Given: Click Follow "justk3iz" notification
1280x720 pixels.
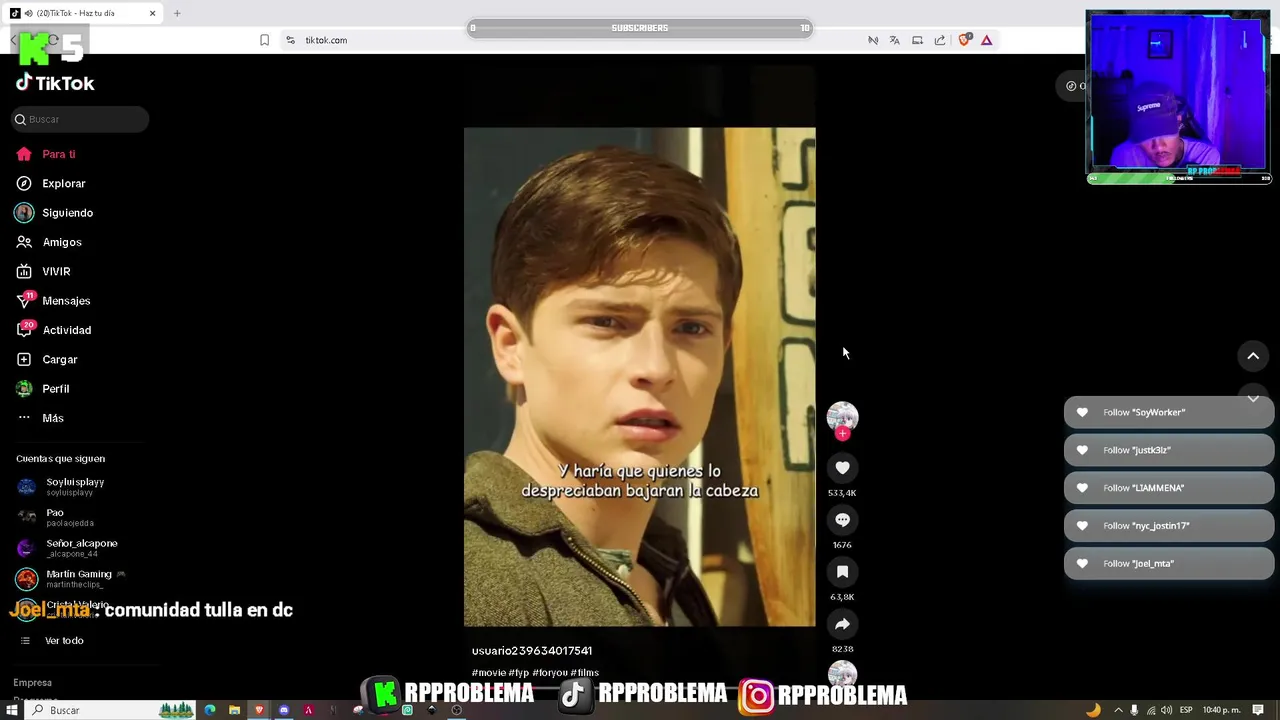Looking at the screenshot, I should [x=1169, y=450].
